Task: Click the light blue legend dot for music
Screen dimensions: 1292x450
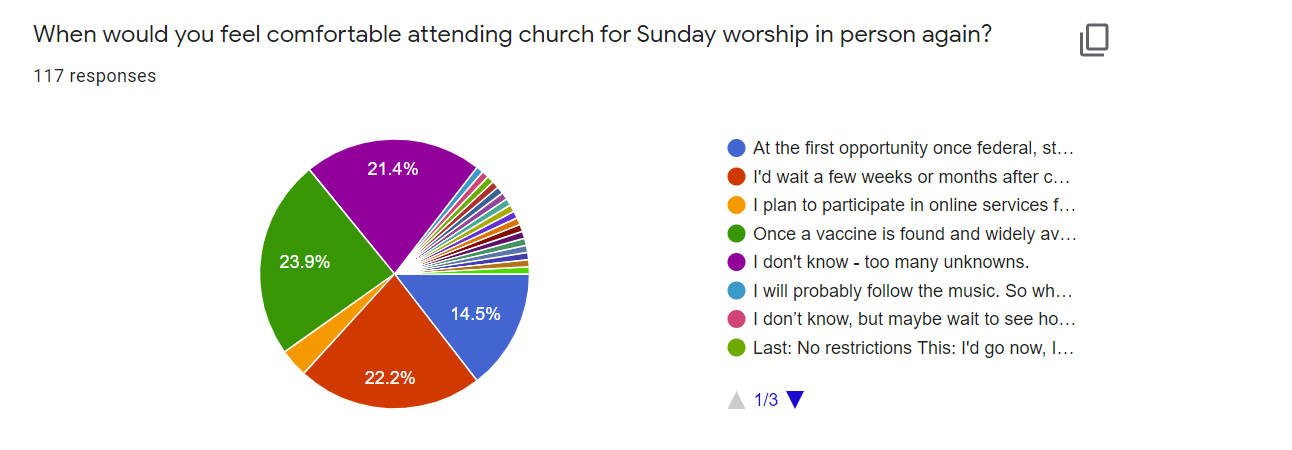Action: point(736,291)
